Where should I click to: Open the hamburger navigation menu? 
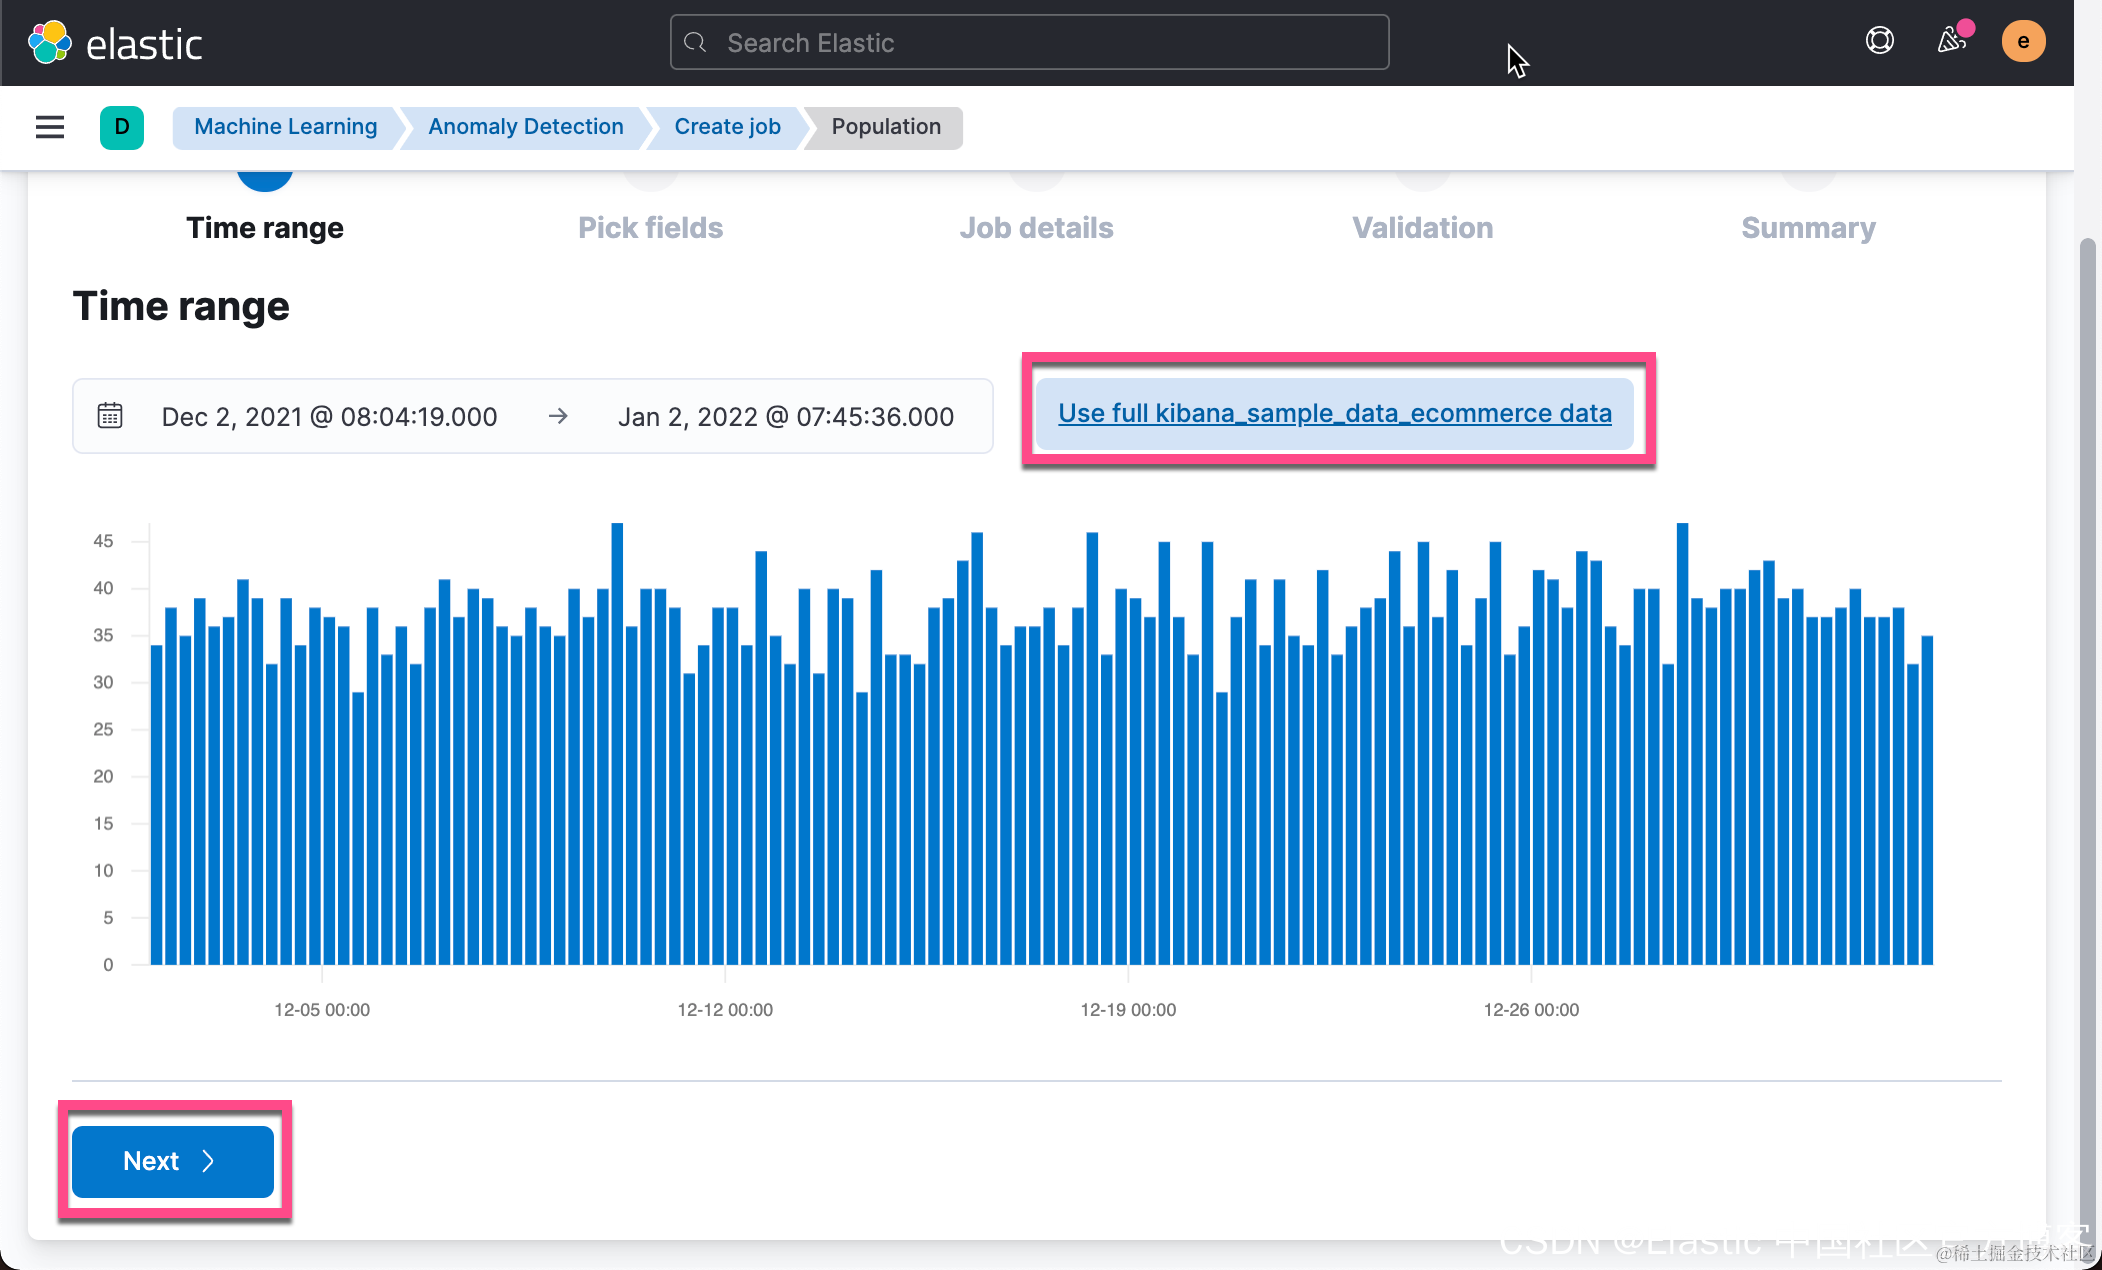[x=50, y=127]
